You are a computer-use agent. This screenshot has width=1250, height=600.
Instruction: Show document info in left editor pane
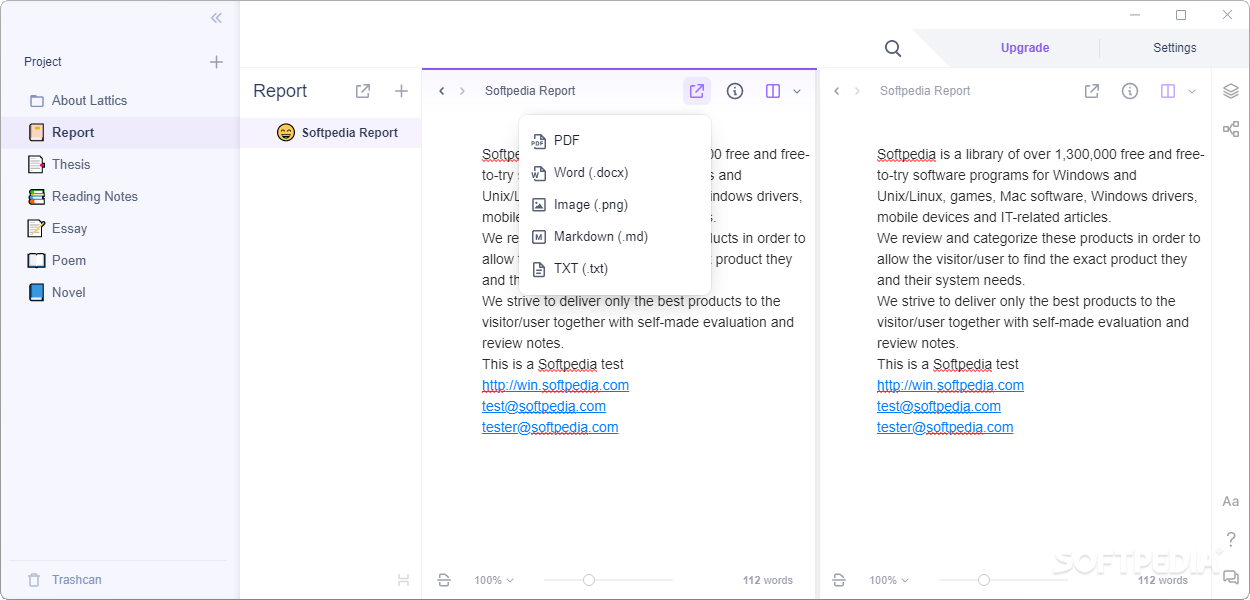(735, 91)
